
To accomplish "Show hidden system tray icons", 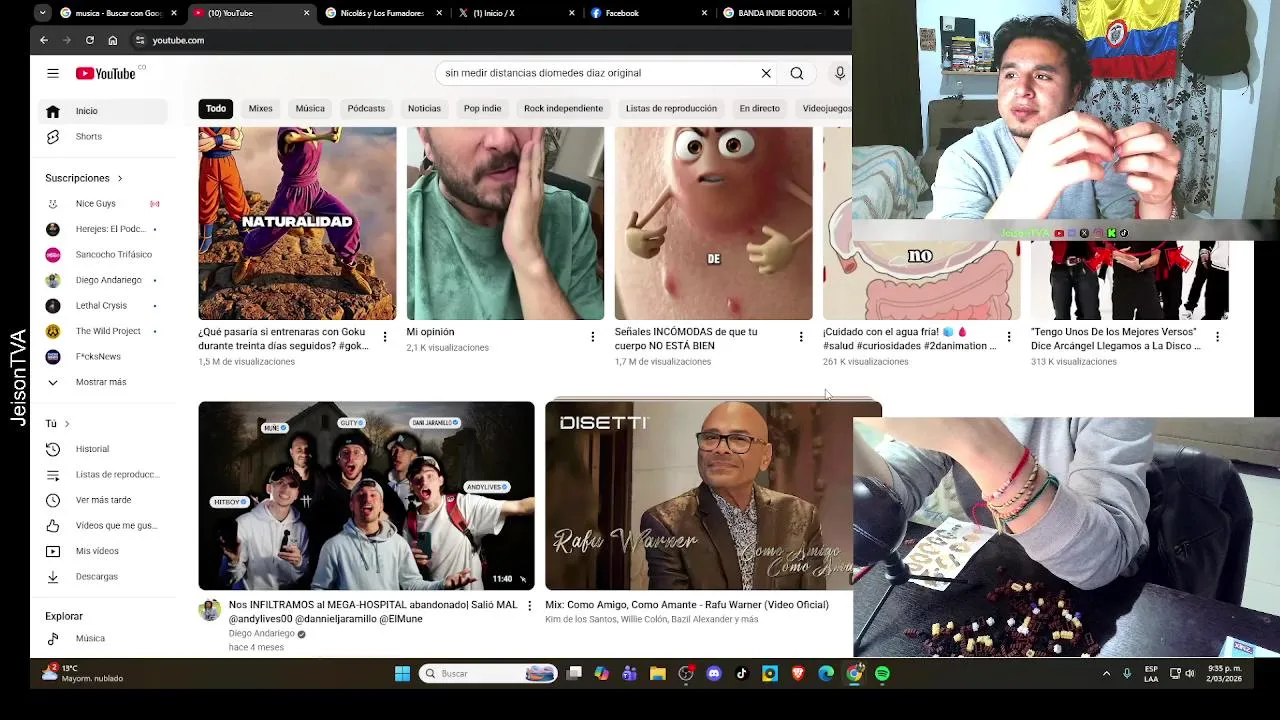I will pyautogui.click(x=1106, y=674).
